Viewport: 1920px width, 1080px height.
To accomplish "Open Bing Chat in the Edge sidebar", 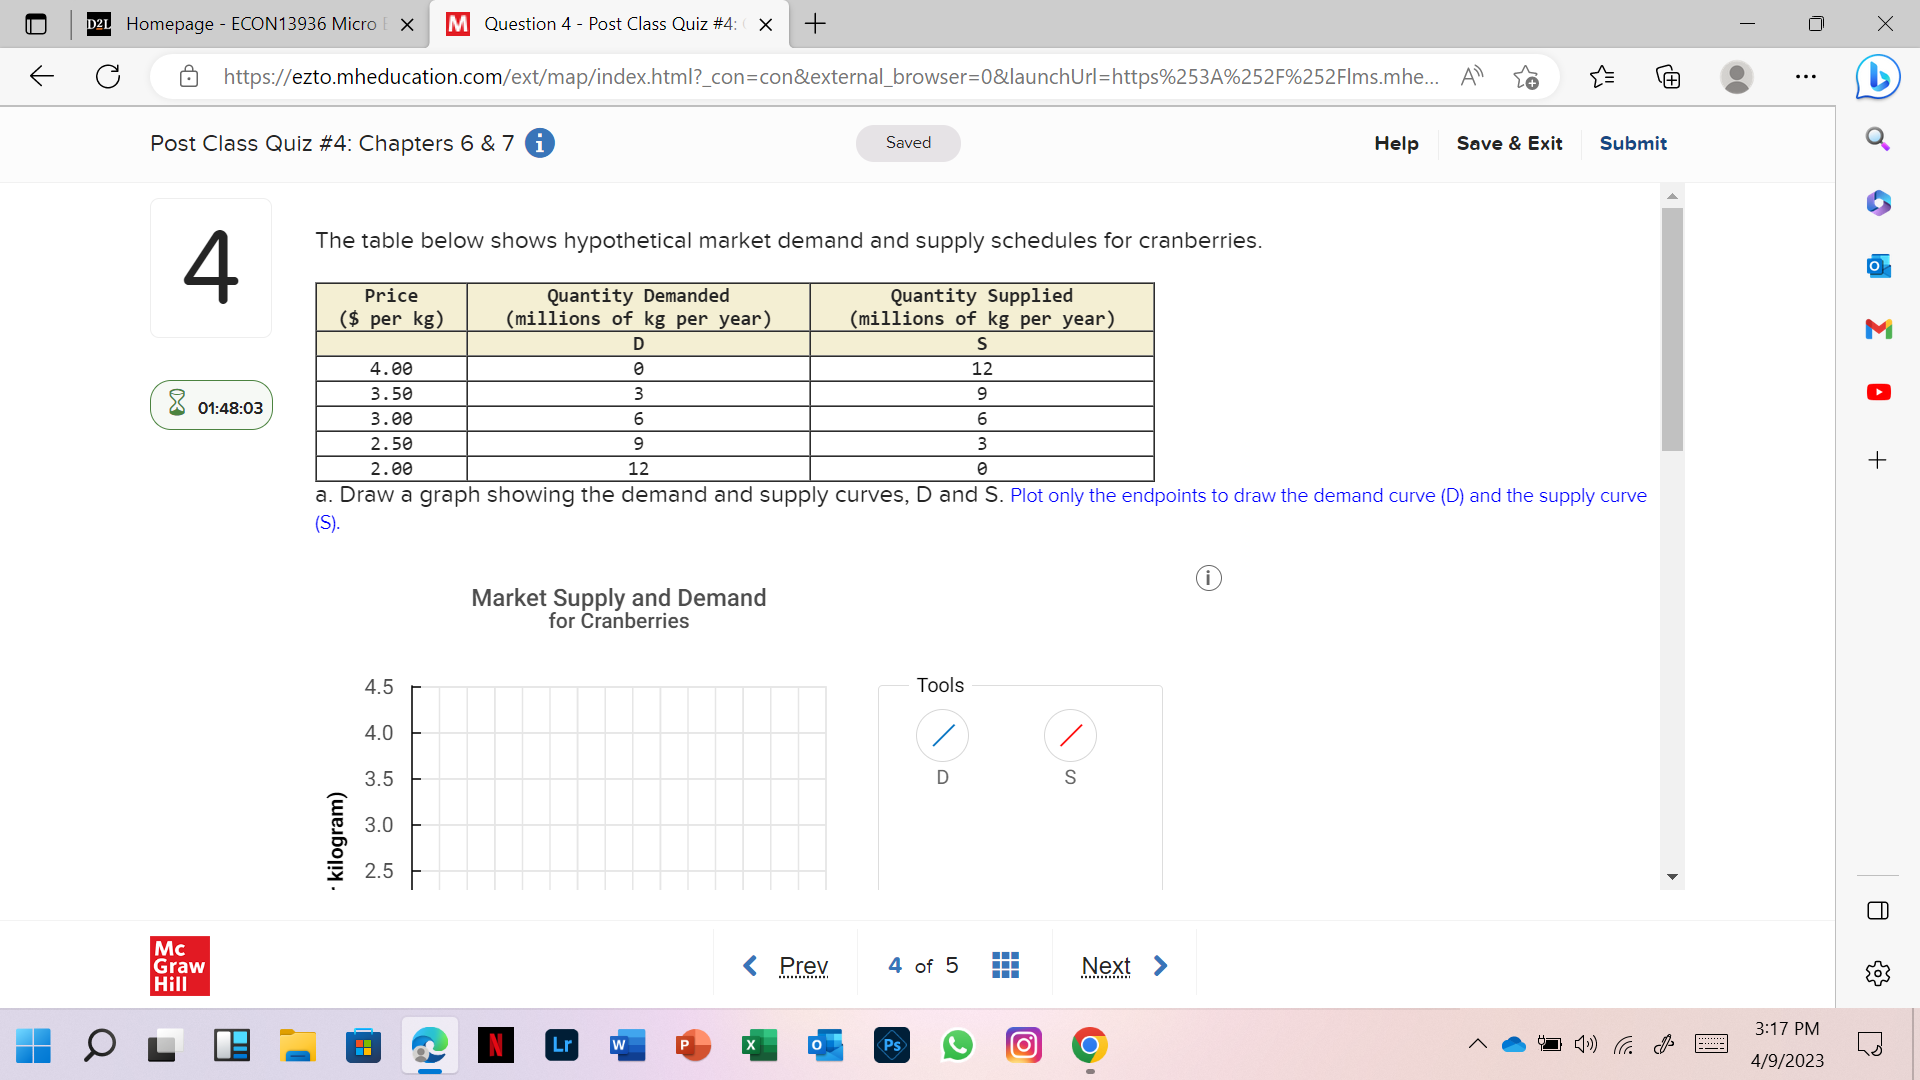I will coord(1878,76).
